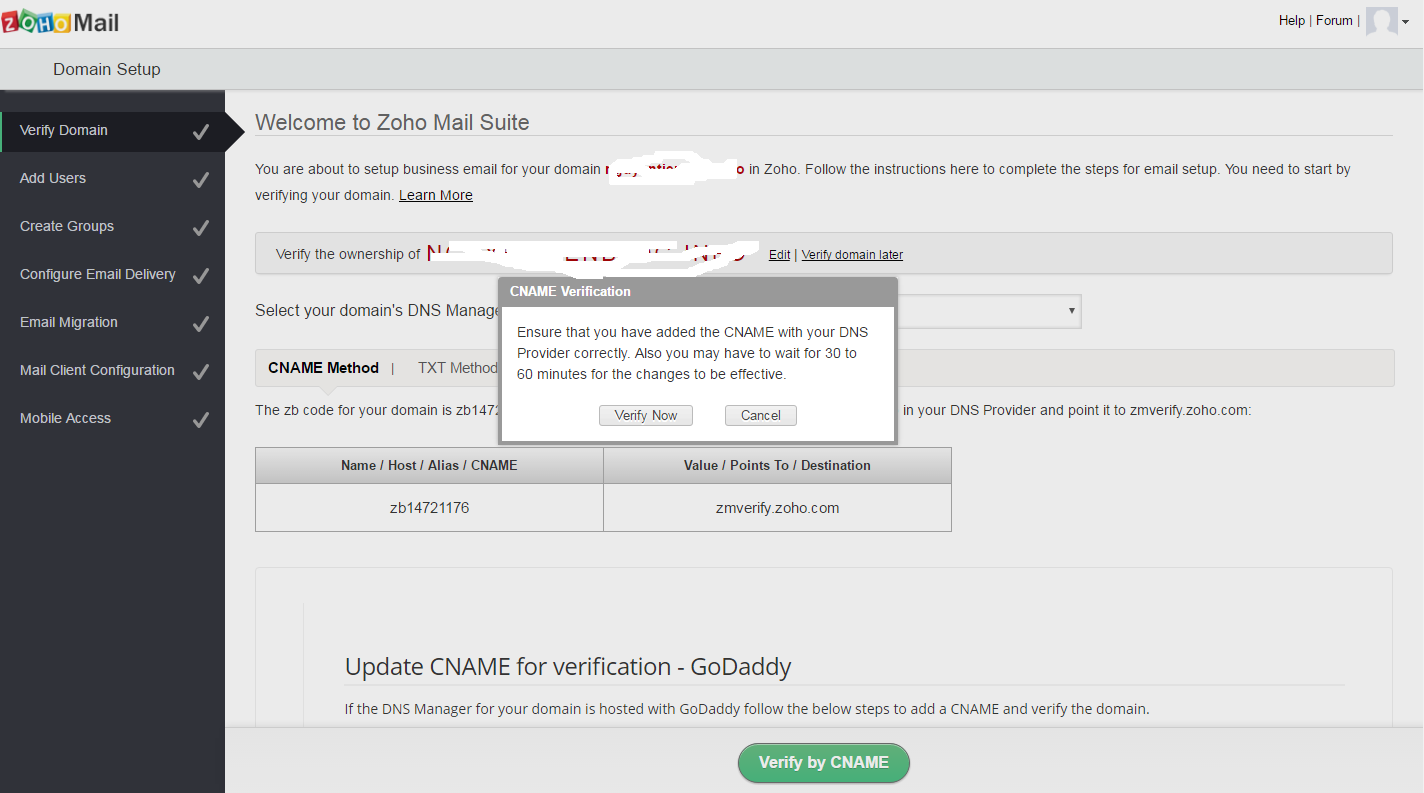1424x793 pixels.
Task: Click Welcome to Zoho Mail Suite heading
Action: tap(392, 122)
